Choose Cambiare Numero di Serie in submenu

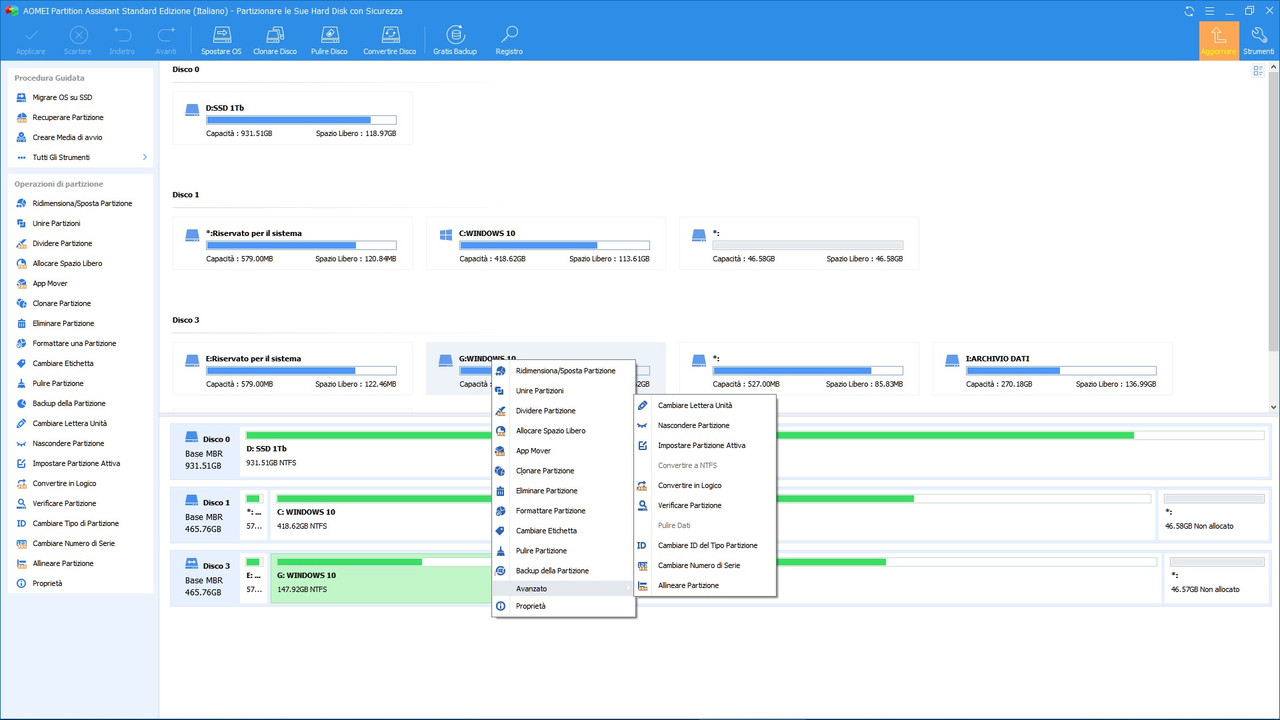705,565
